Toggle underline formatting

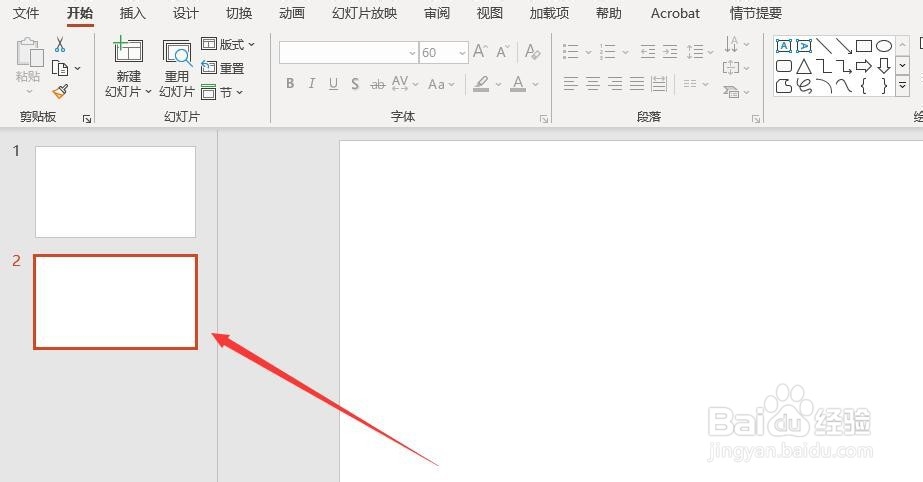coord(333,84)
